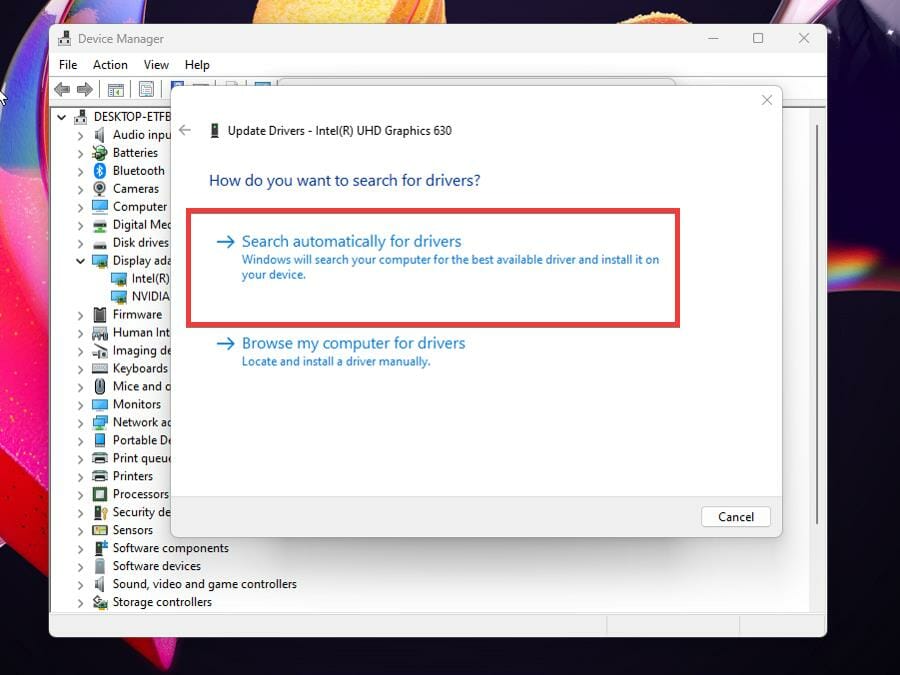Screen dimensions: 900x675
Task: Click the Cancel button
Action: click(735, 517)
